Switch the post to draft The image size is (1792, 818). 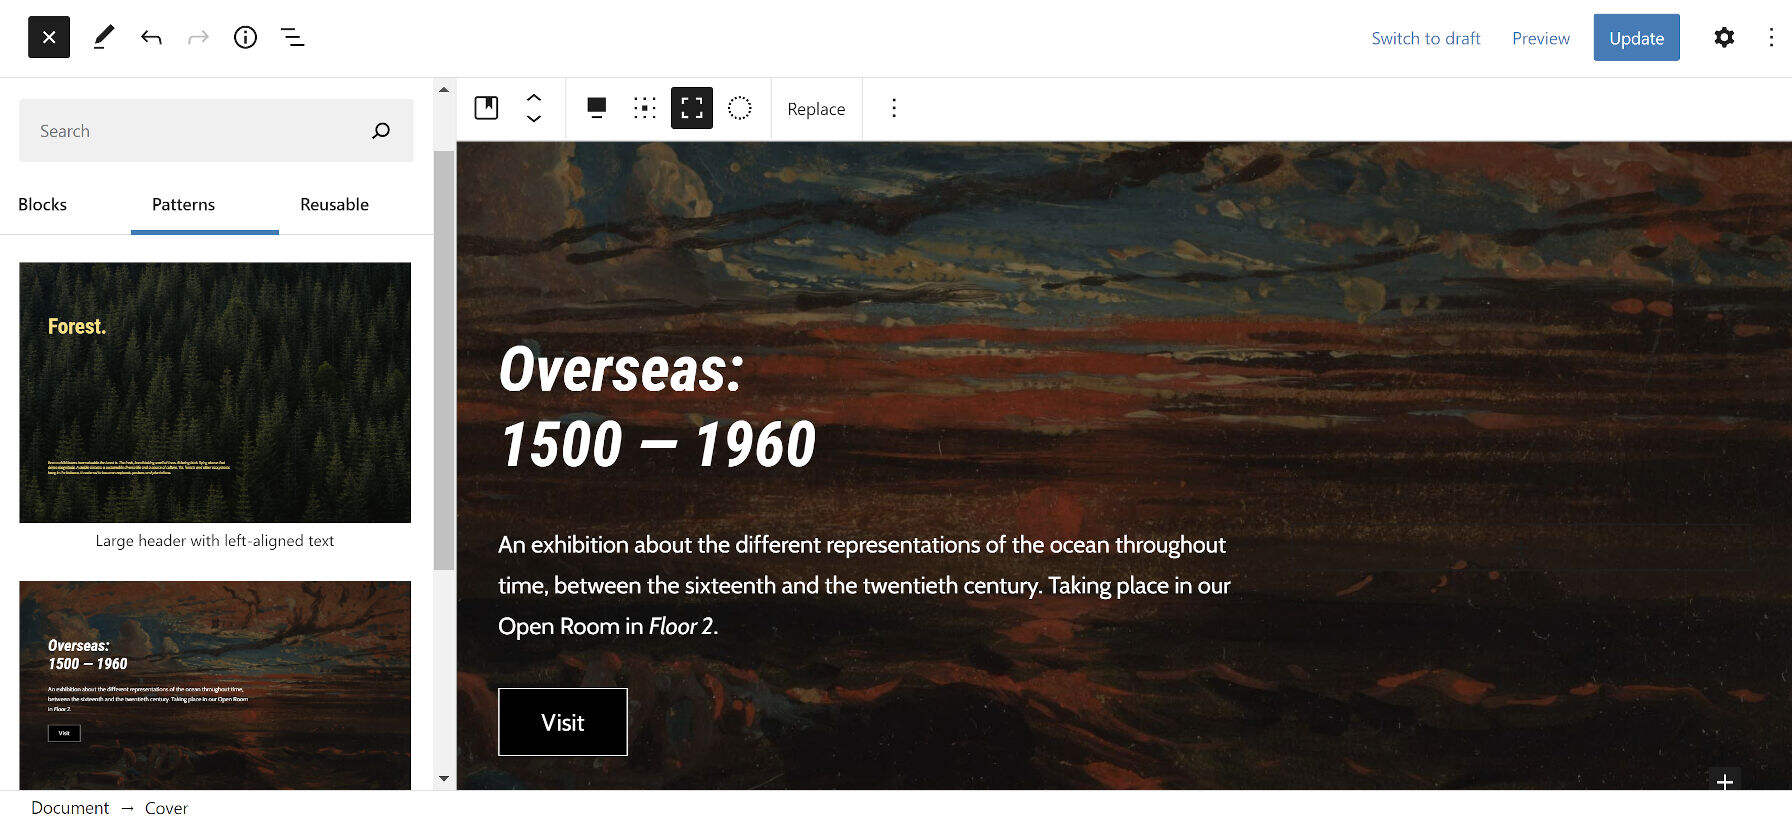(1426, 38)
